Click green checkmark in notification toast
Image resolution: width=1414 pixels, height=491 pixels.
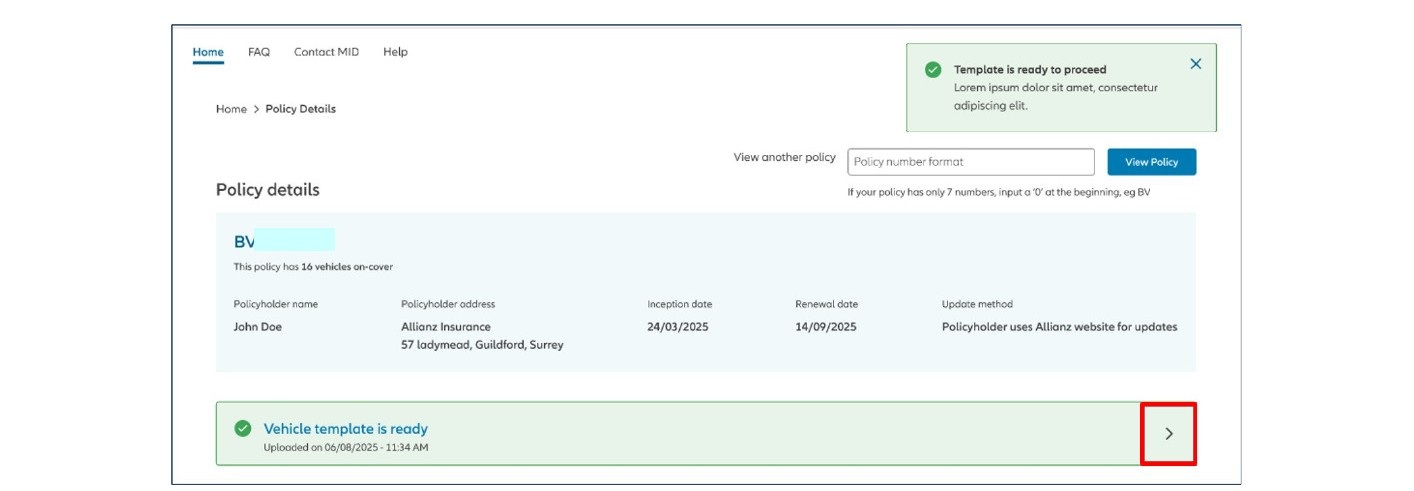933,70
